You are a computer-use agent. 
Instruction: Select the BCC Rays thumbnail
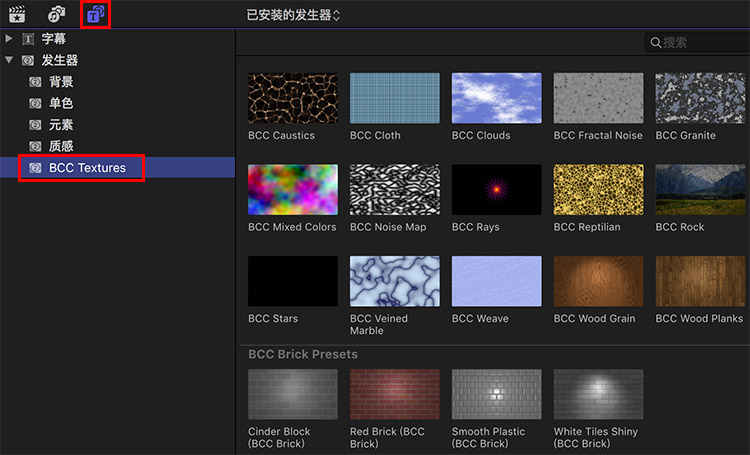(496, 189)
